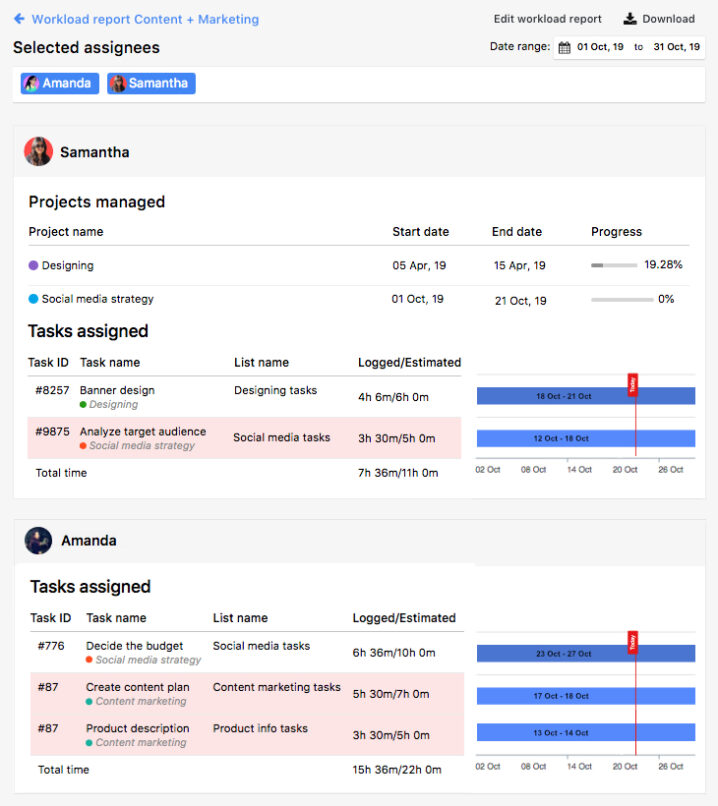Viewport: 718px width, 806px height.
Task: Click Amanda's profile avatar
Action: (36, 540)
